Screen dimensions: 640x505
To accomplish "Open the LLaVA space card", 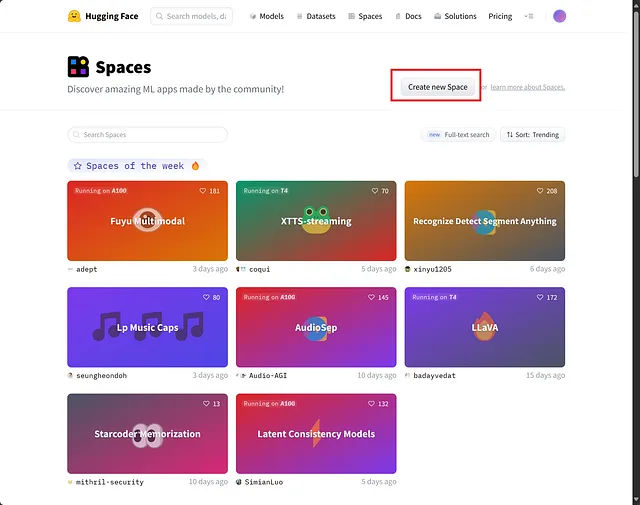I will (x=484, y=327).
